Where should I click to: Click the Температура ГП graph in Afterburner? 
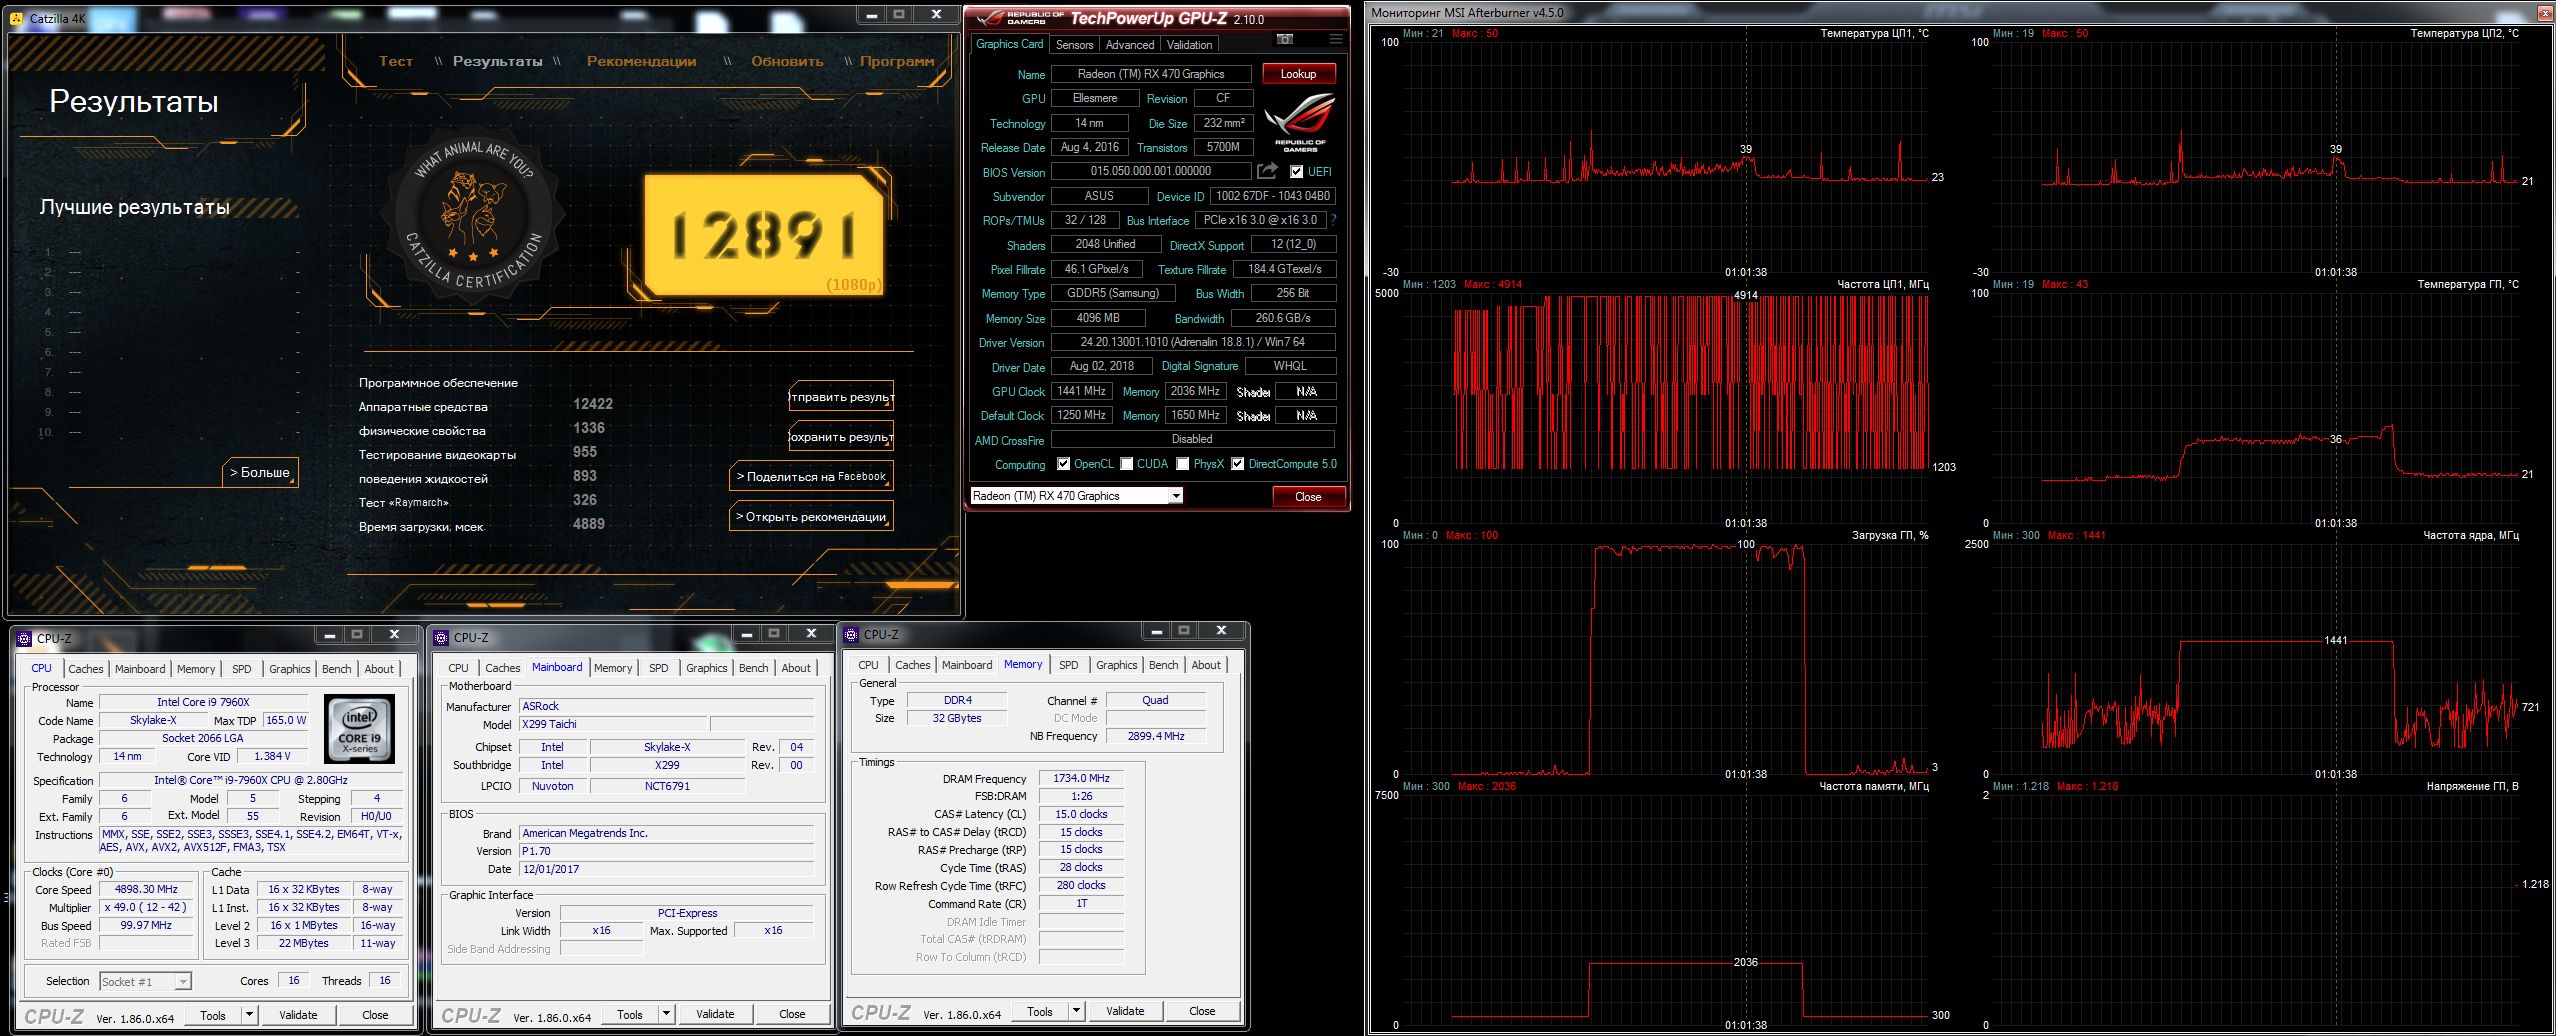click(2255, 407)
